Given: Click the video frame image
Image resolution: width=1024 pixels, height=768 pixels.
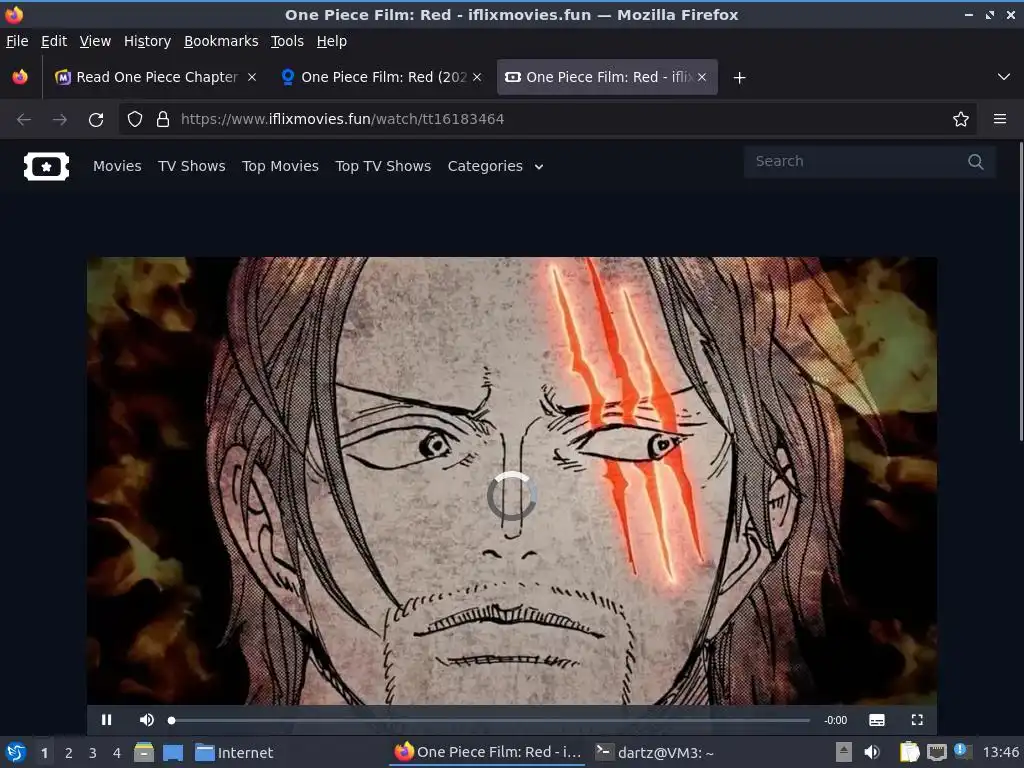Looking at the screenshot, I should 512,481.
